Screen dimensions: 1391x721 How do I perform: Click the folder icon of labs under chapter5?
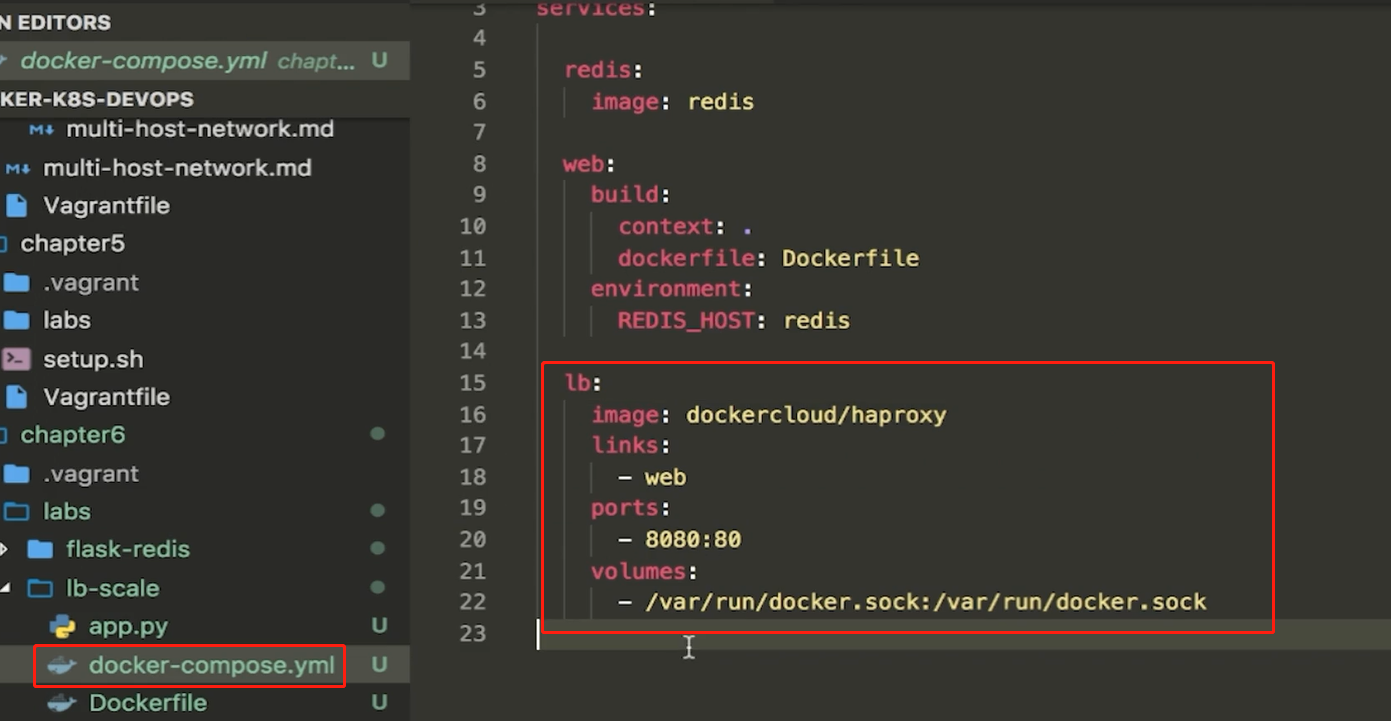click(x=16, y=321)
